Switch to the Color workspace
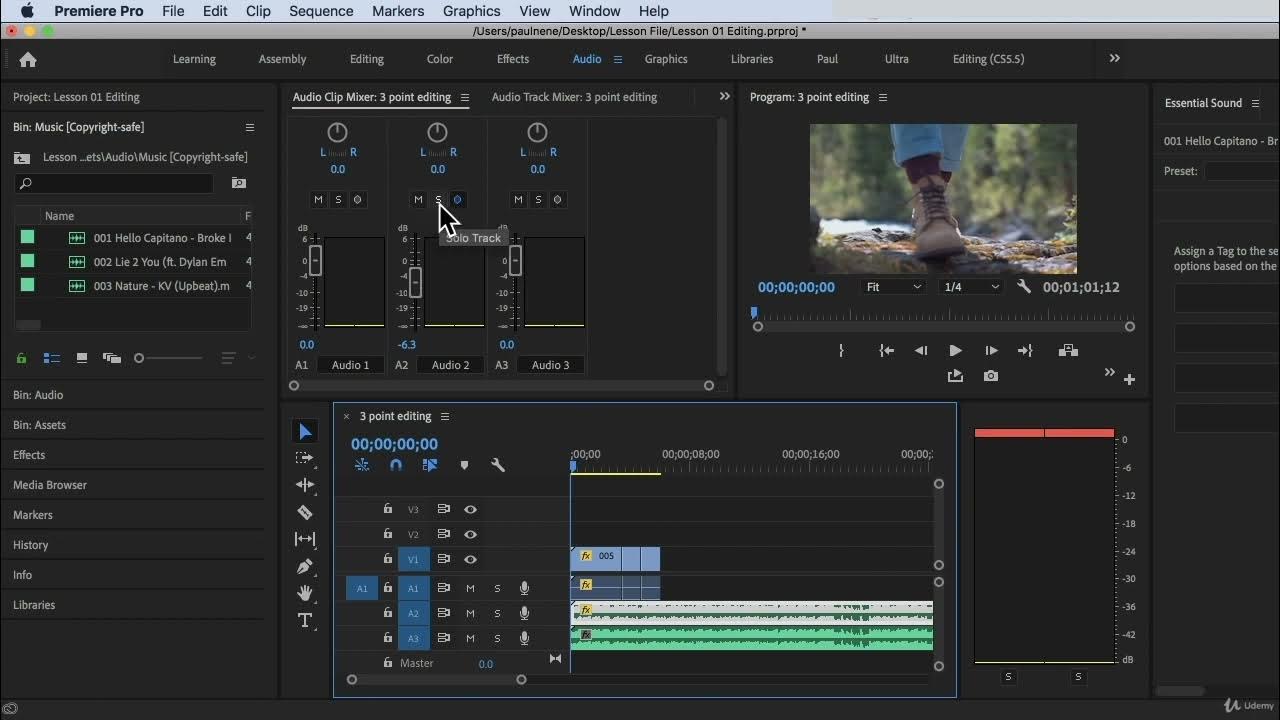1280x720 pixels. click(x=440, y=59)
